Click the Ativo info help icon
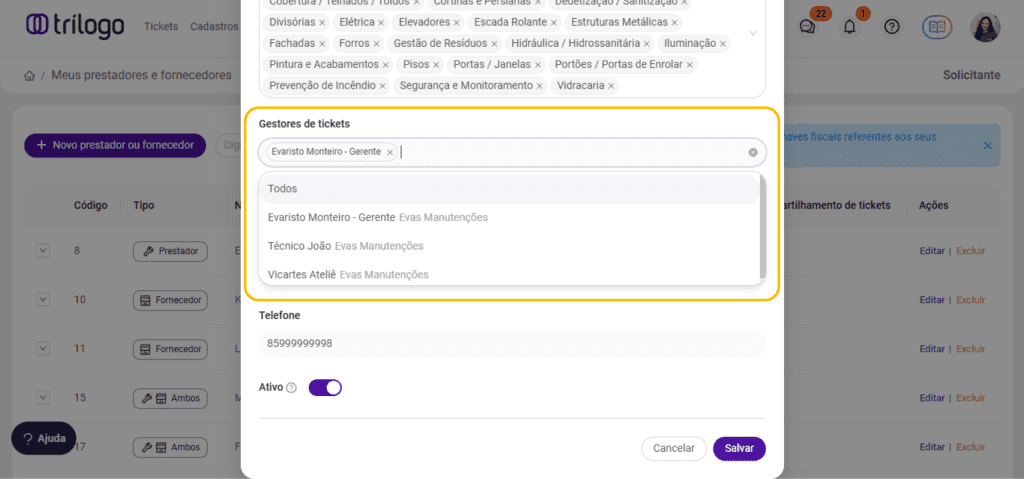 [292, 388]
